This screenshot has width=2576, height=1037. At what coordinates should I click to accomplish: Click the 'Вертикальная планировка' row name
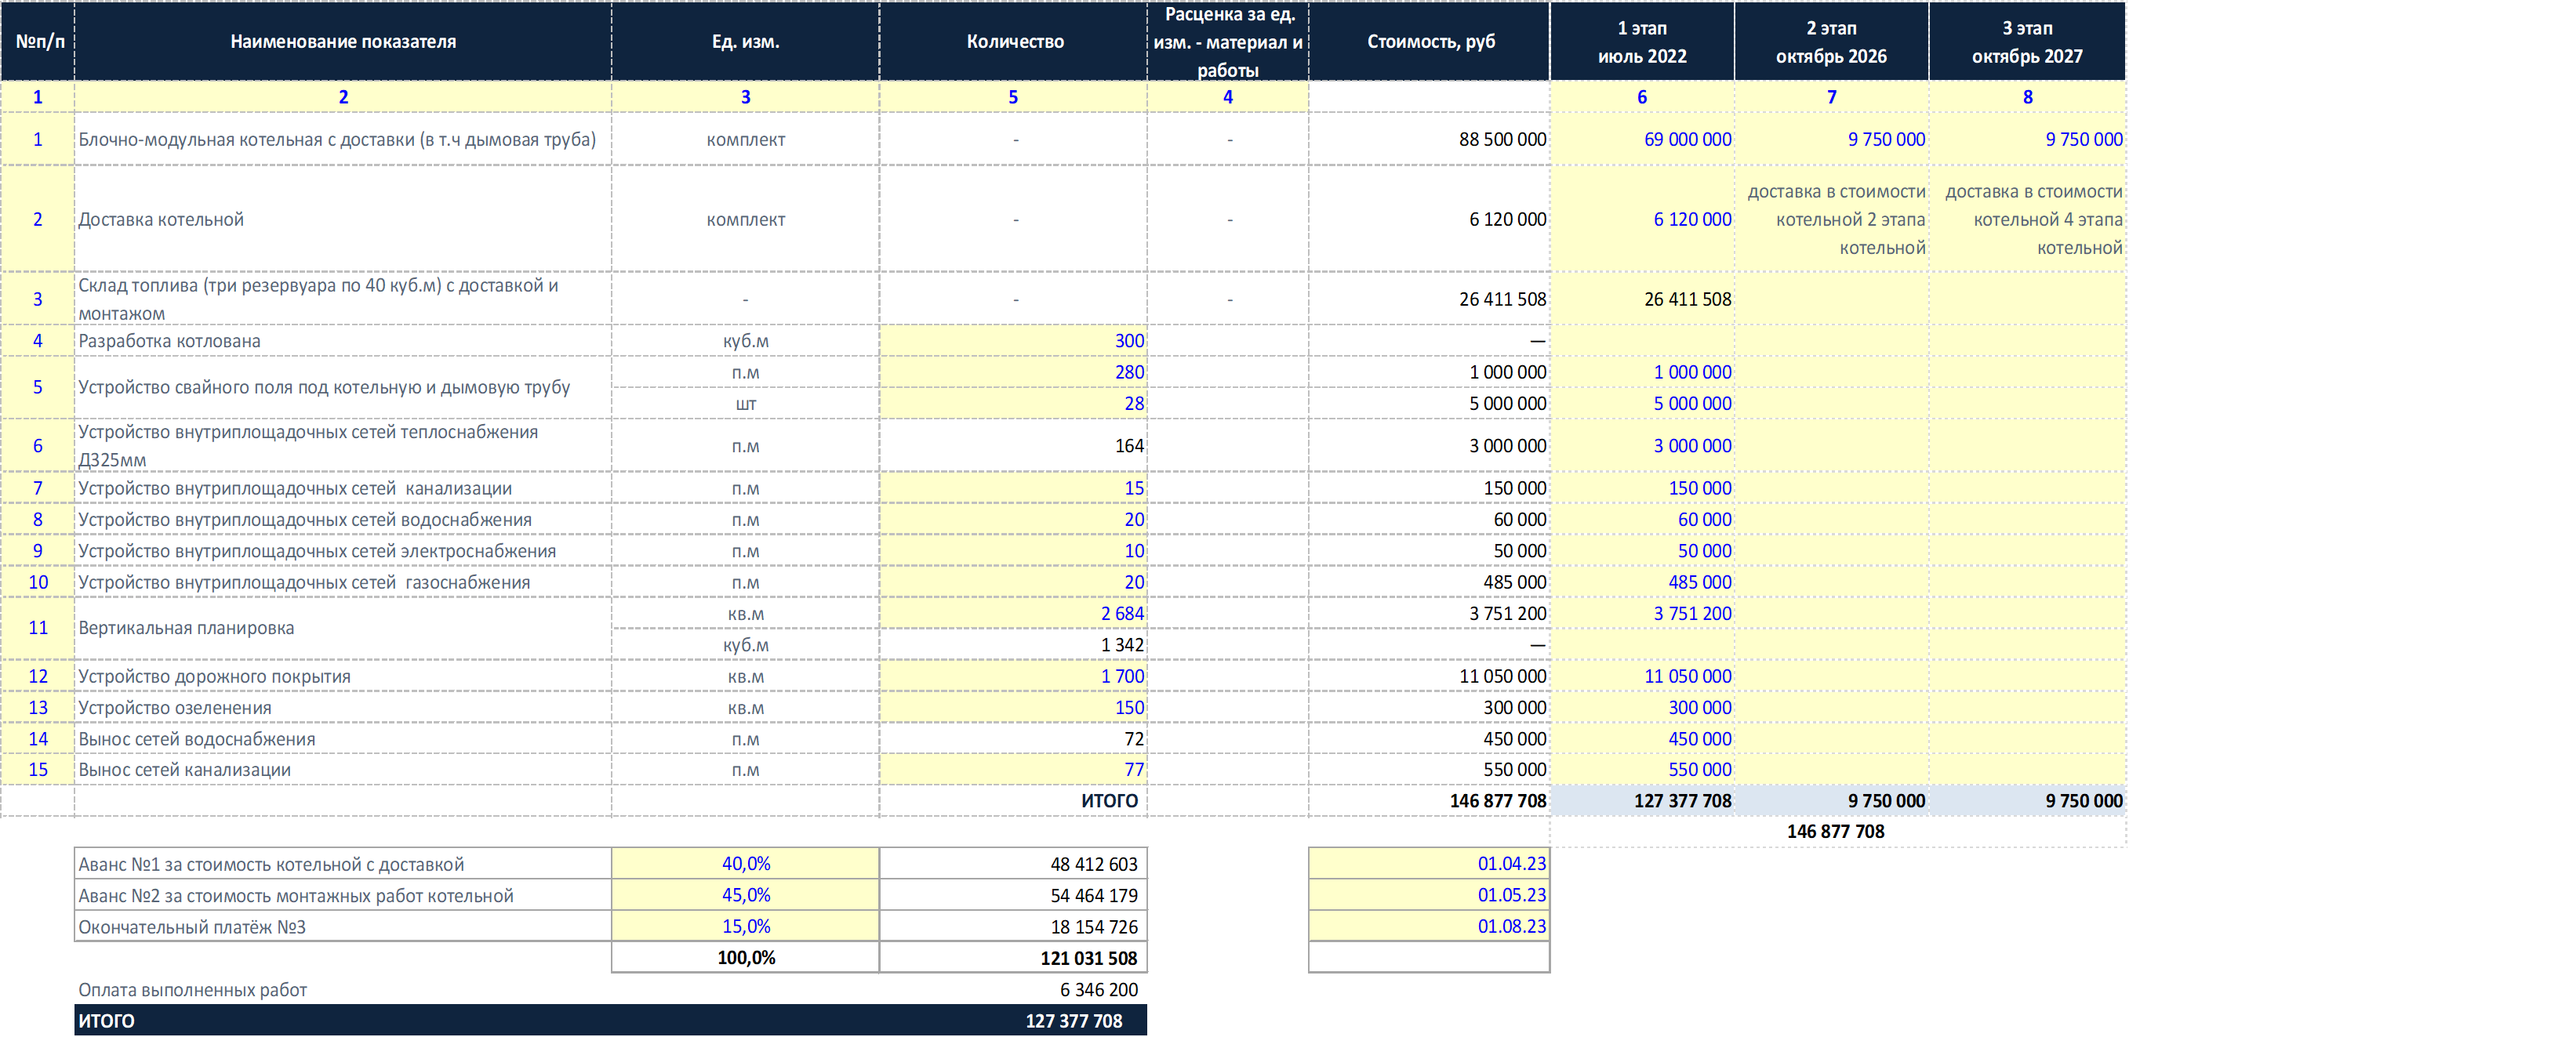pos(343,628)
